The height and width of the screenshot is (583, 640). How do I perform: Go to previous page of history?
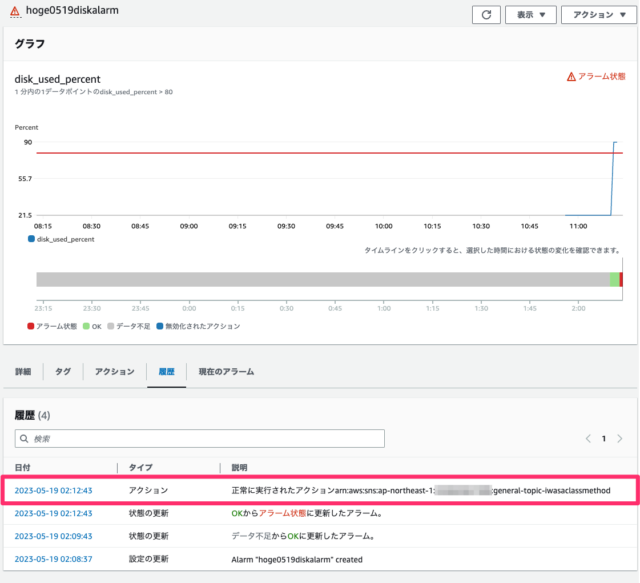[587, 438]
